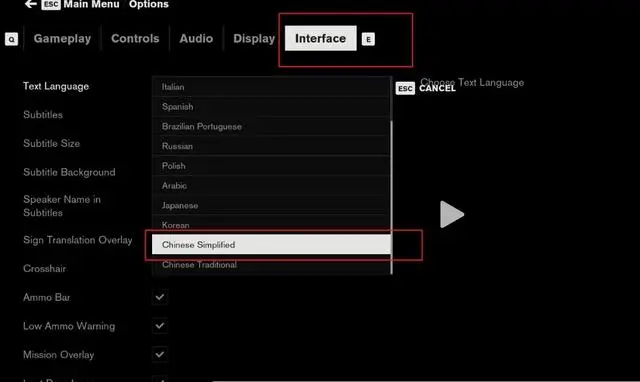
Task: Select Speaker Name in Subtitles setting
Action: click(x=62, y=206)
